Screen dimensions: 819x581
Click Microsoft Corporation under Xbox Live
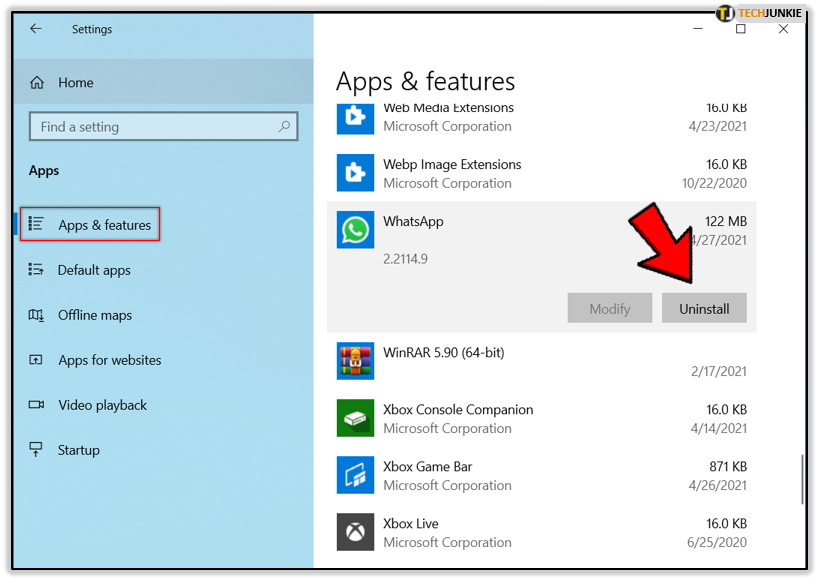447,542
